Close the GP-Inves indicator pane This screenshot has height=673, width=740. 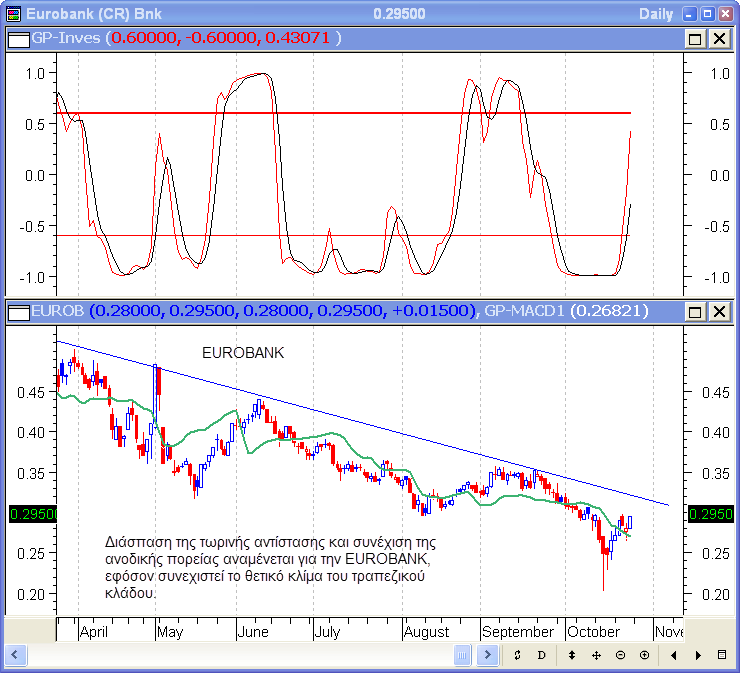(x=719, y=38)
